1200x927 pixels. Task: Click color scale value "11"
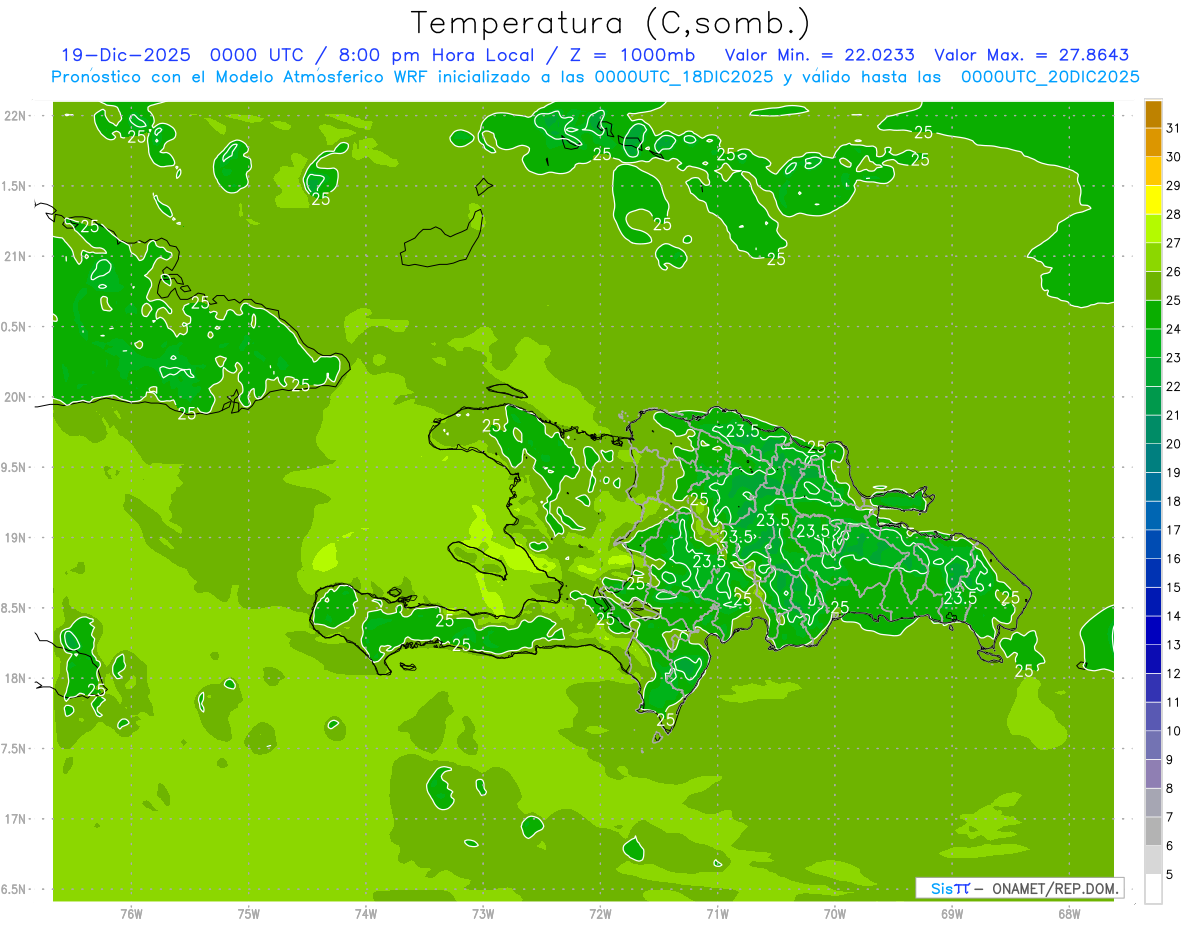[1174, 703]
